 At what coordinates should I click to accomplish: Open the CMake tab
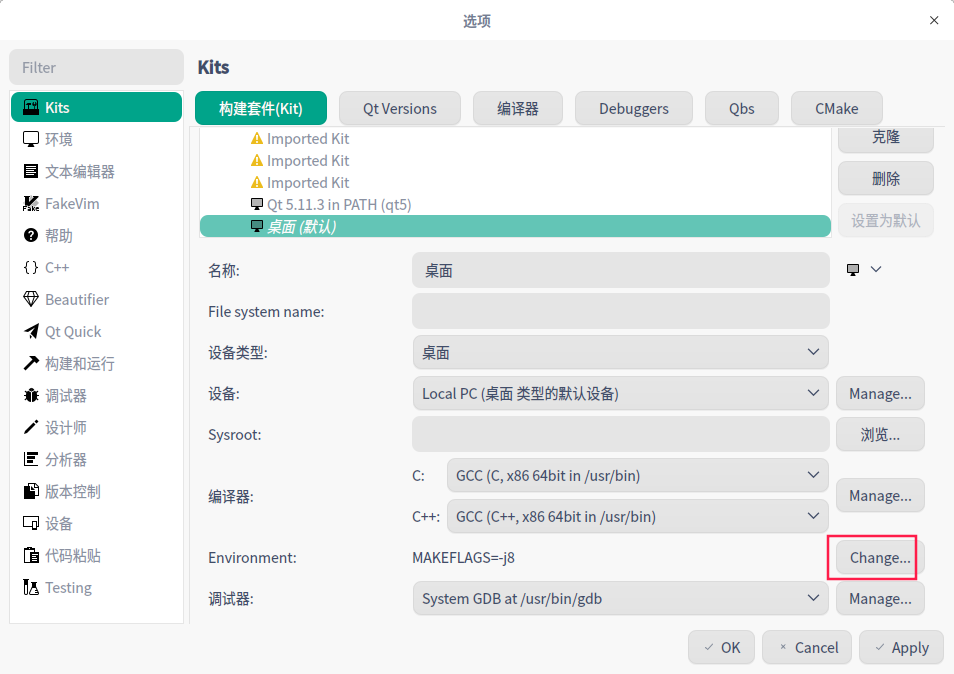(837, 109)
